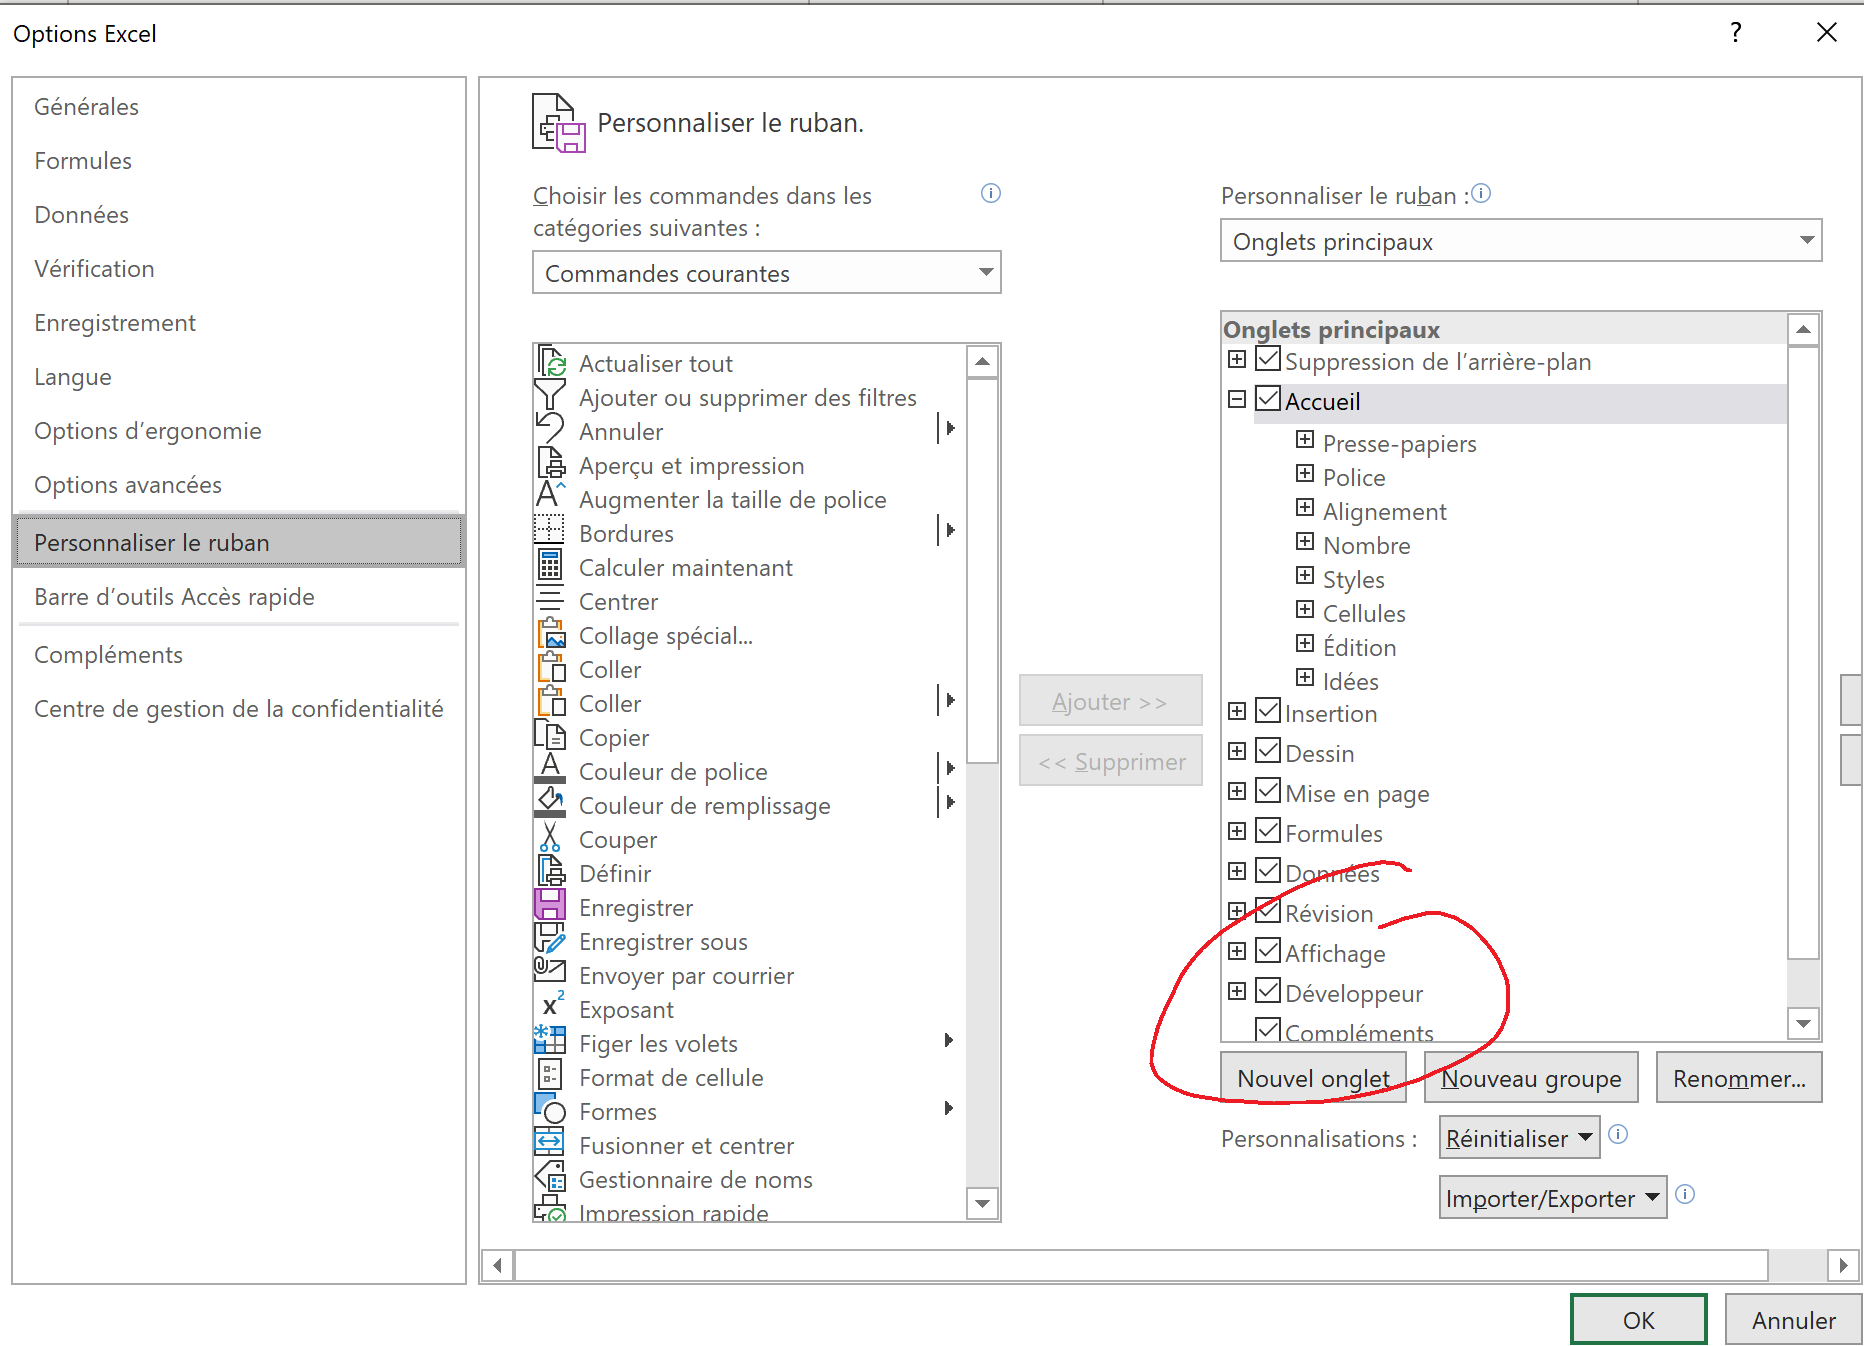Viewport: 1864px width, 1346px height.
Task: Open Barre d'outils Accès rapide category
Action: point(239,597)
